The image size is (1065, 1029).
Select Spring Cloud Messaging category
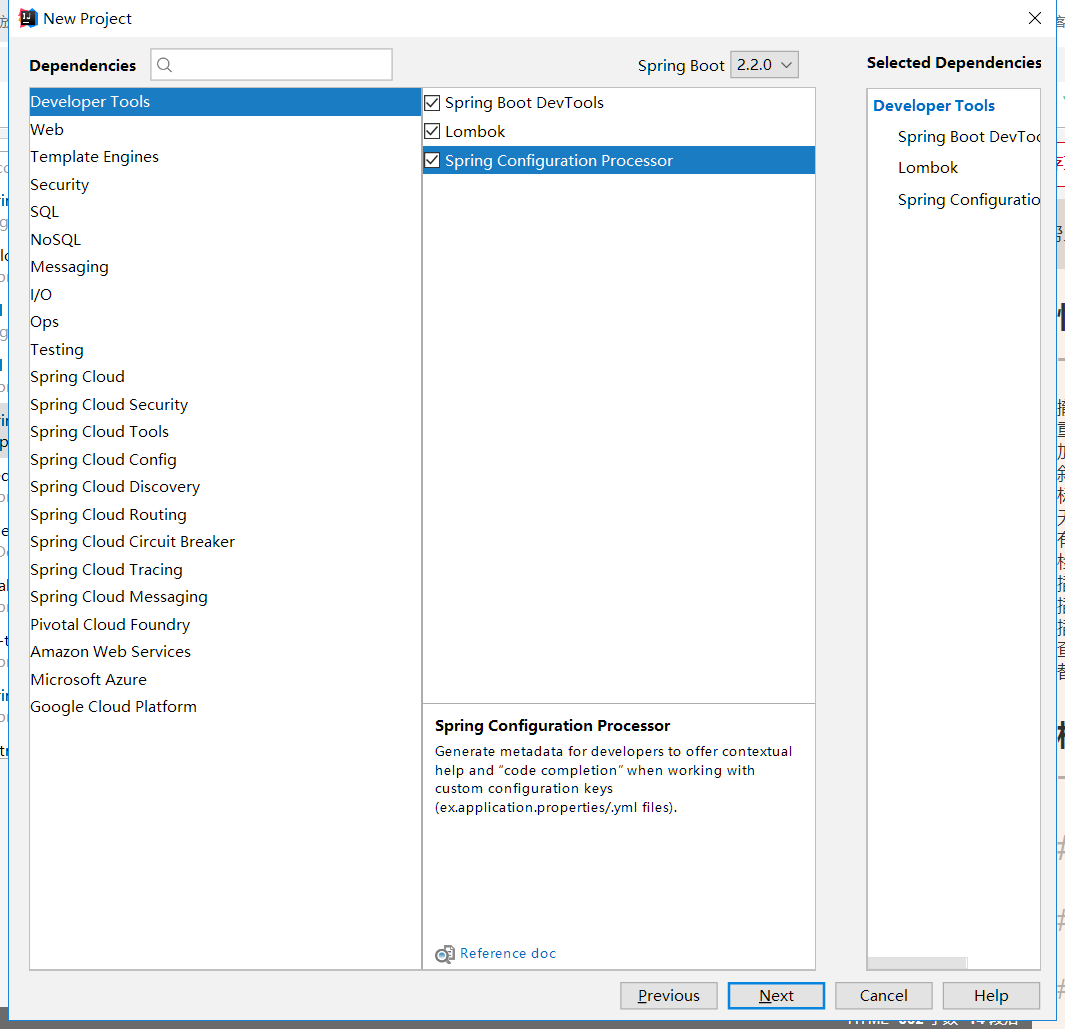coord(225,597)
